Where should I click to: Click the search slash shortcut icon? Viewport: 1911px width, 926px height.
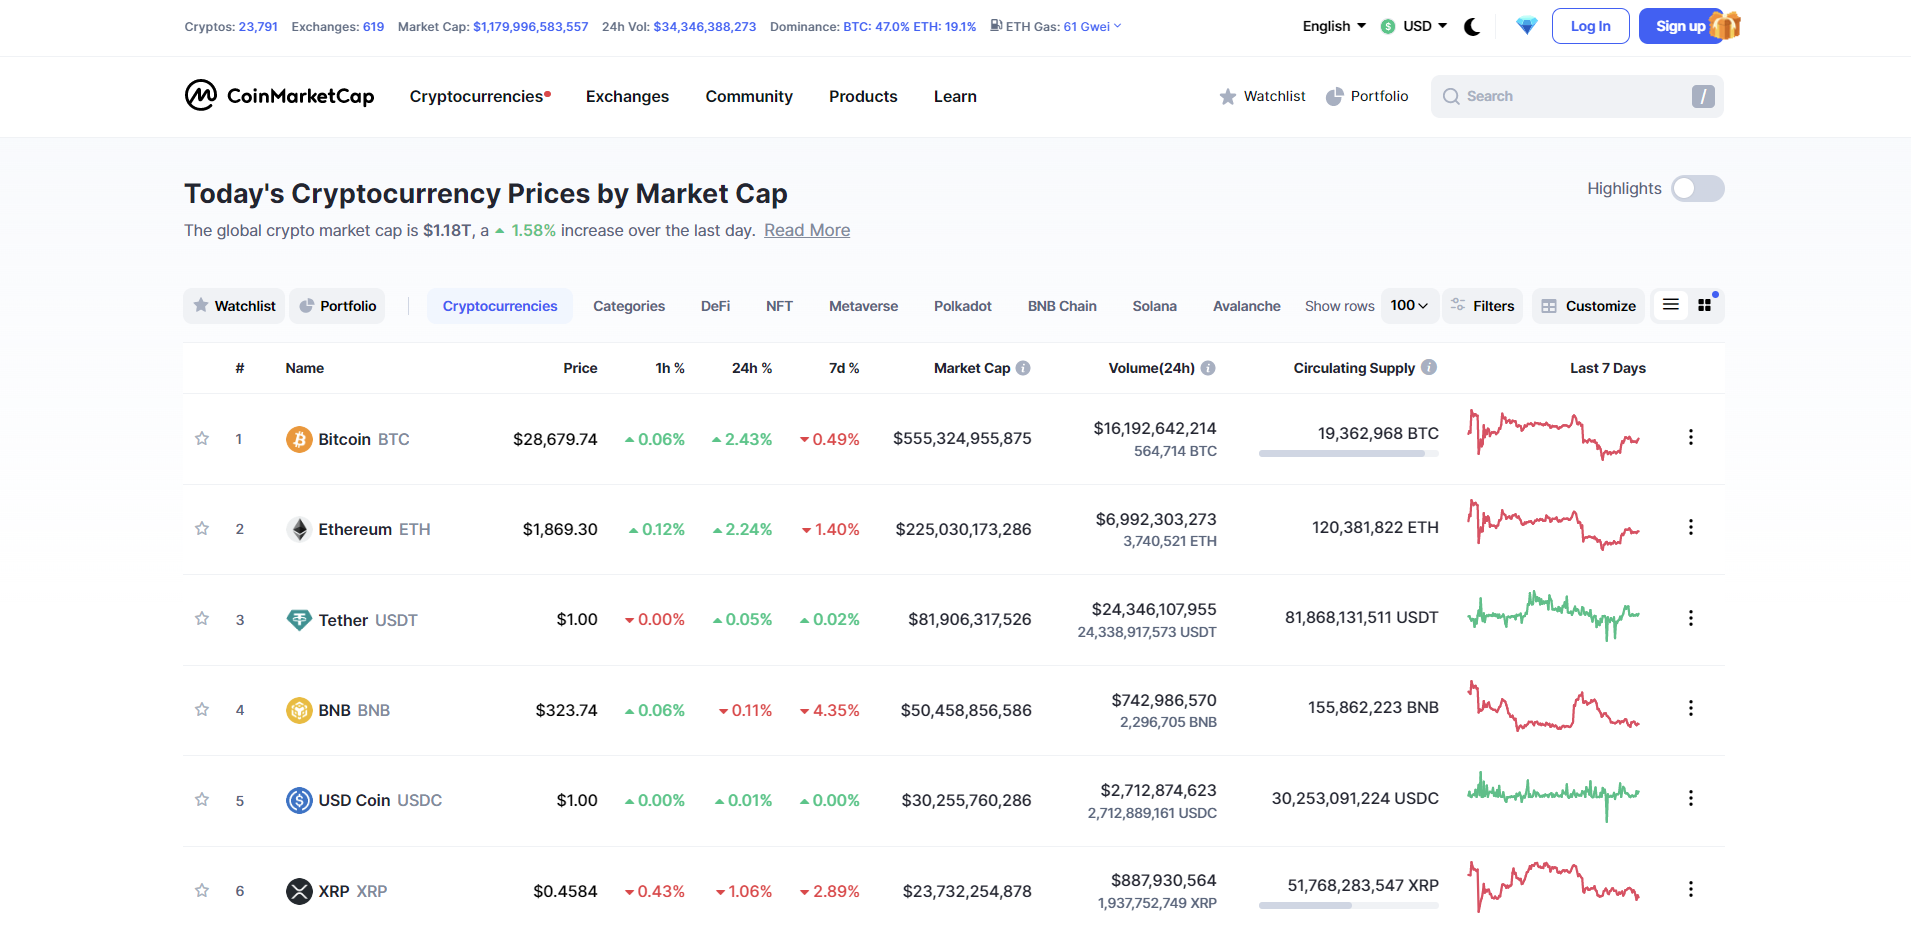click(1703, 96)
